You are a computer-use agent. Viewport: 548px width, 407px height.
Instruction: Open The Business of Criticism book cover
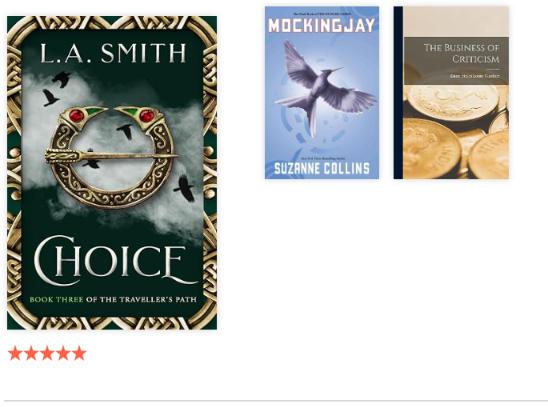451,93
